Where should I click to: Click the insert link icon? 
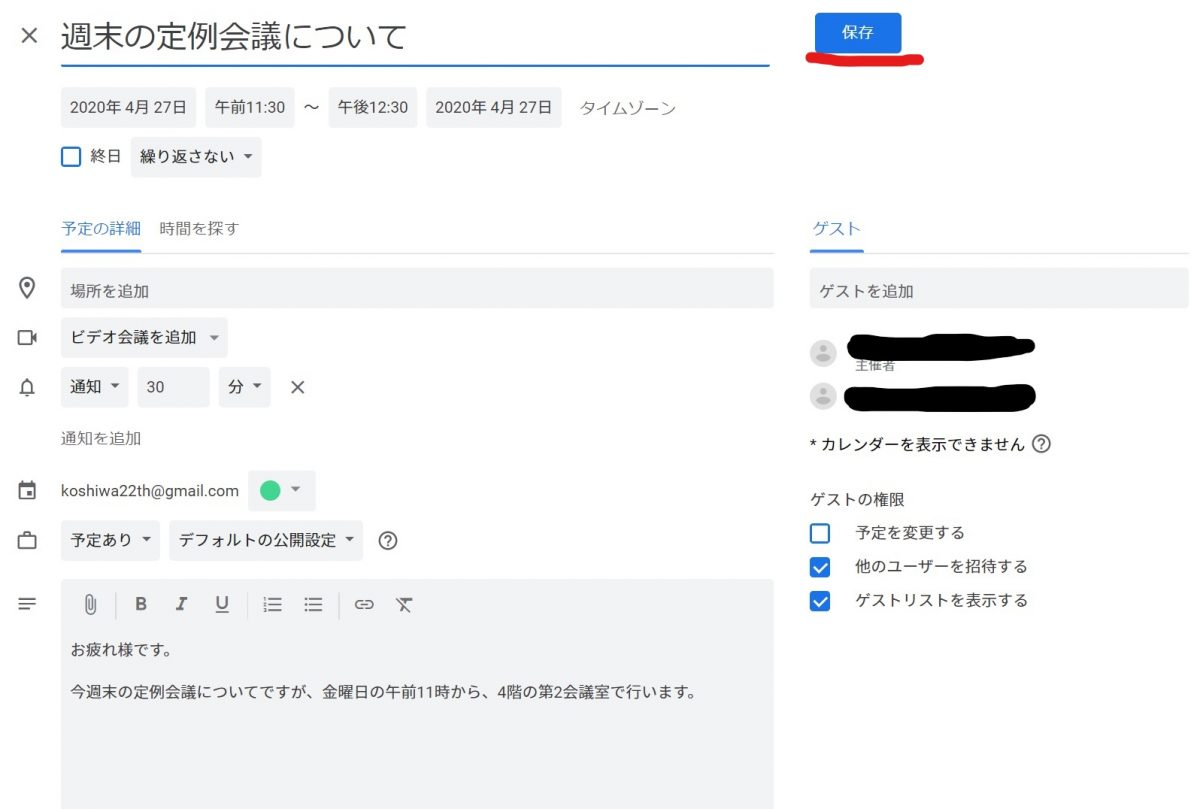tap(363, 604)
